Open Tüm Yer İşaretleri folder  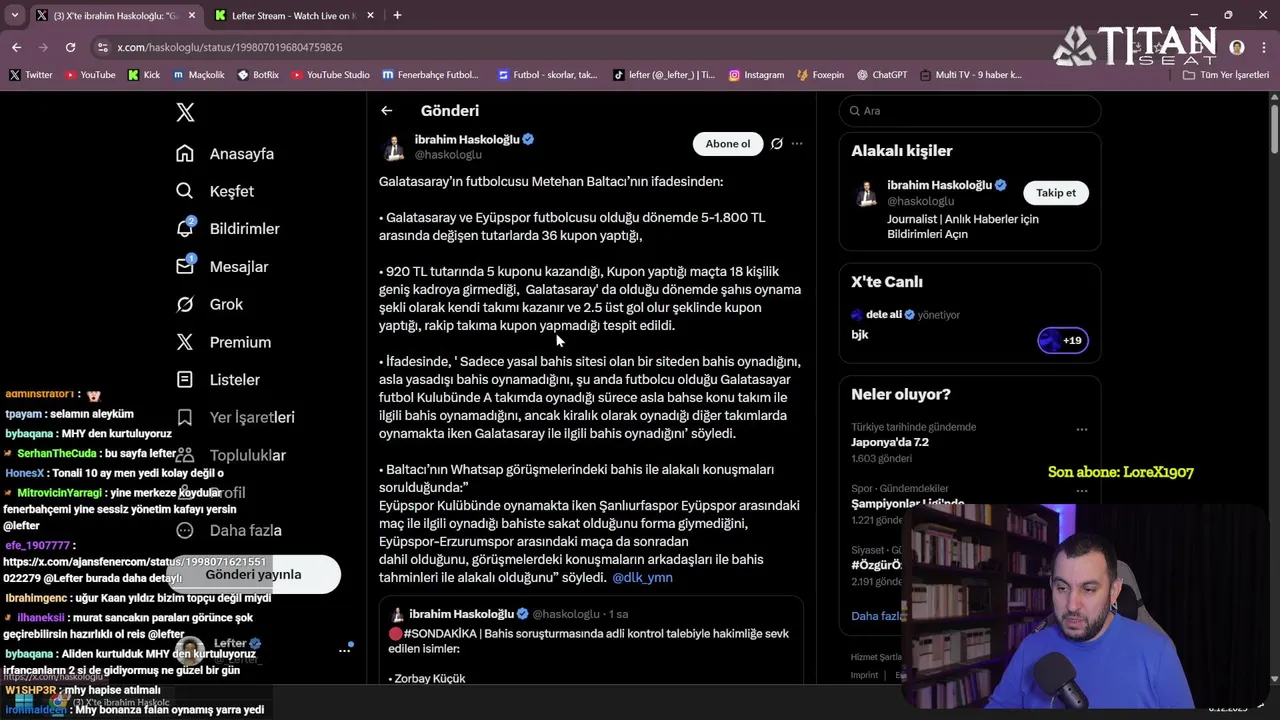[x=1225, y=75]
